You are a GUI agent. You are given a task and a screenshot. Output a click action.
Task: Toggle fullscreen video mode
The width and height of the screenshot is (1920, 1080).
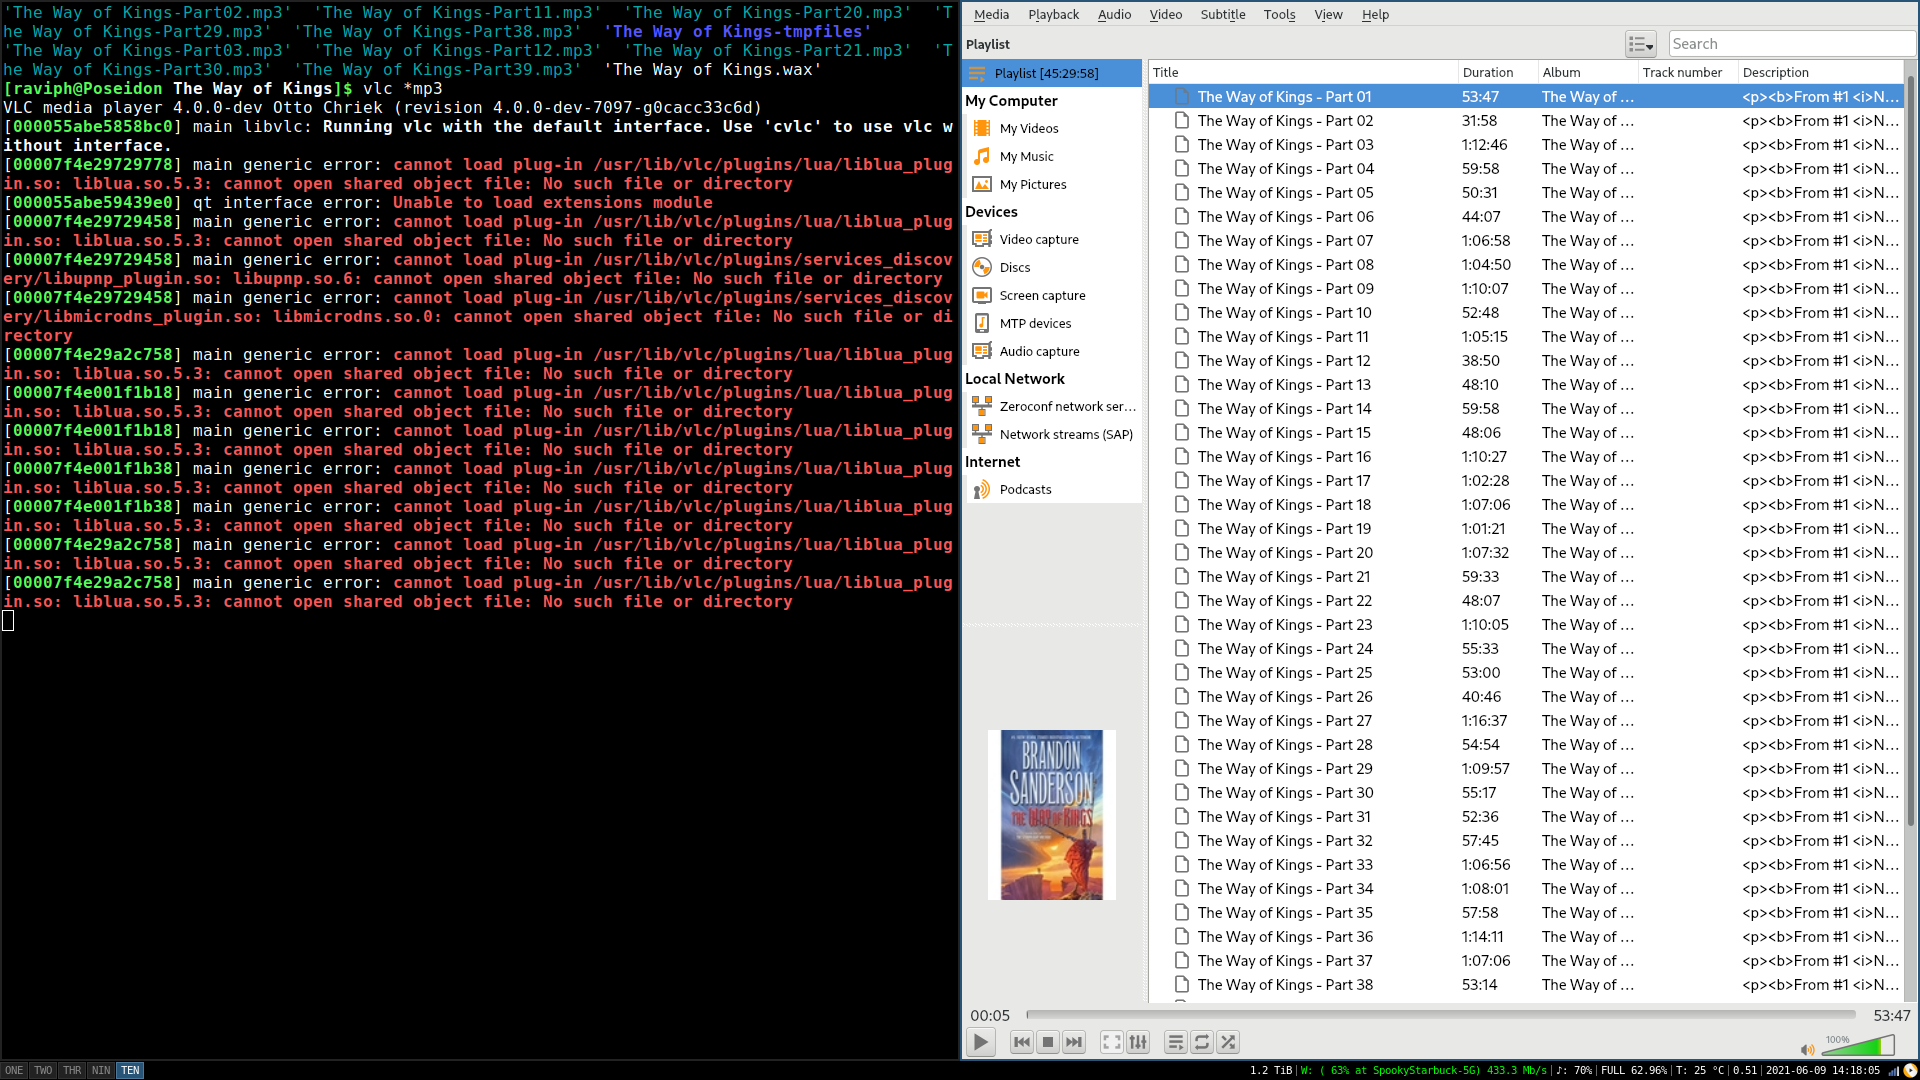(x=1111, y=1042)
